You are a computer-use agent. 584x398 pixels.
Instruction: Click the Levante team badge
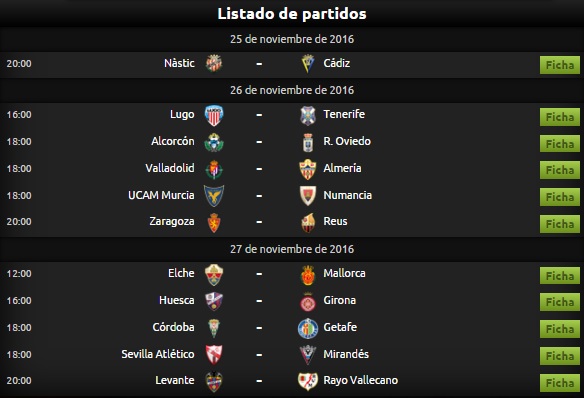pyautogui.click(x=214, y=382)
